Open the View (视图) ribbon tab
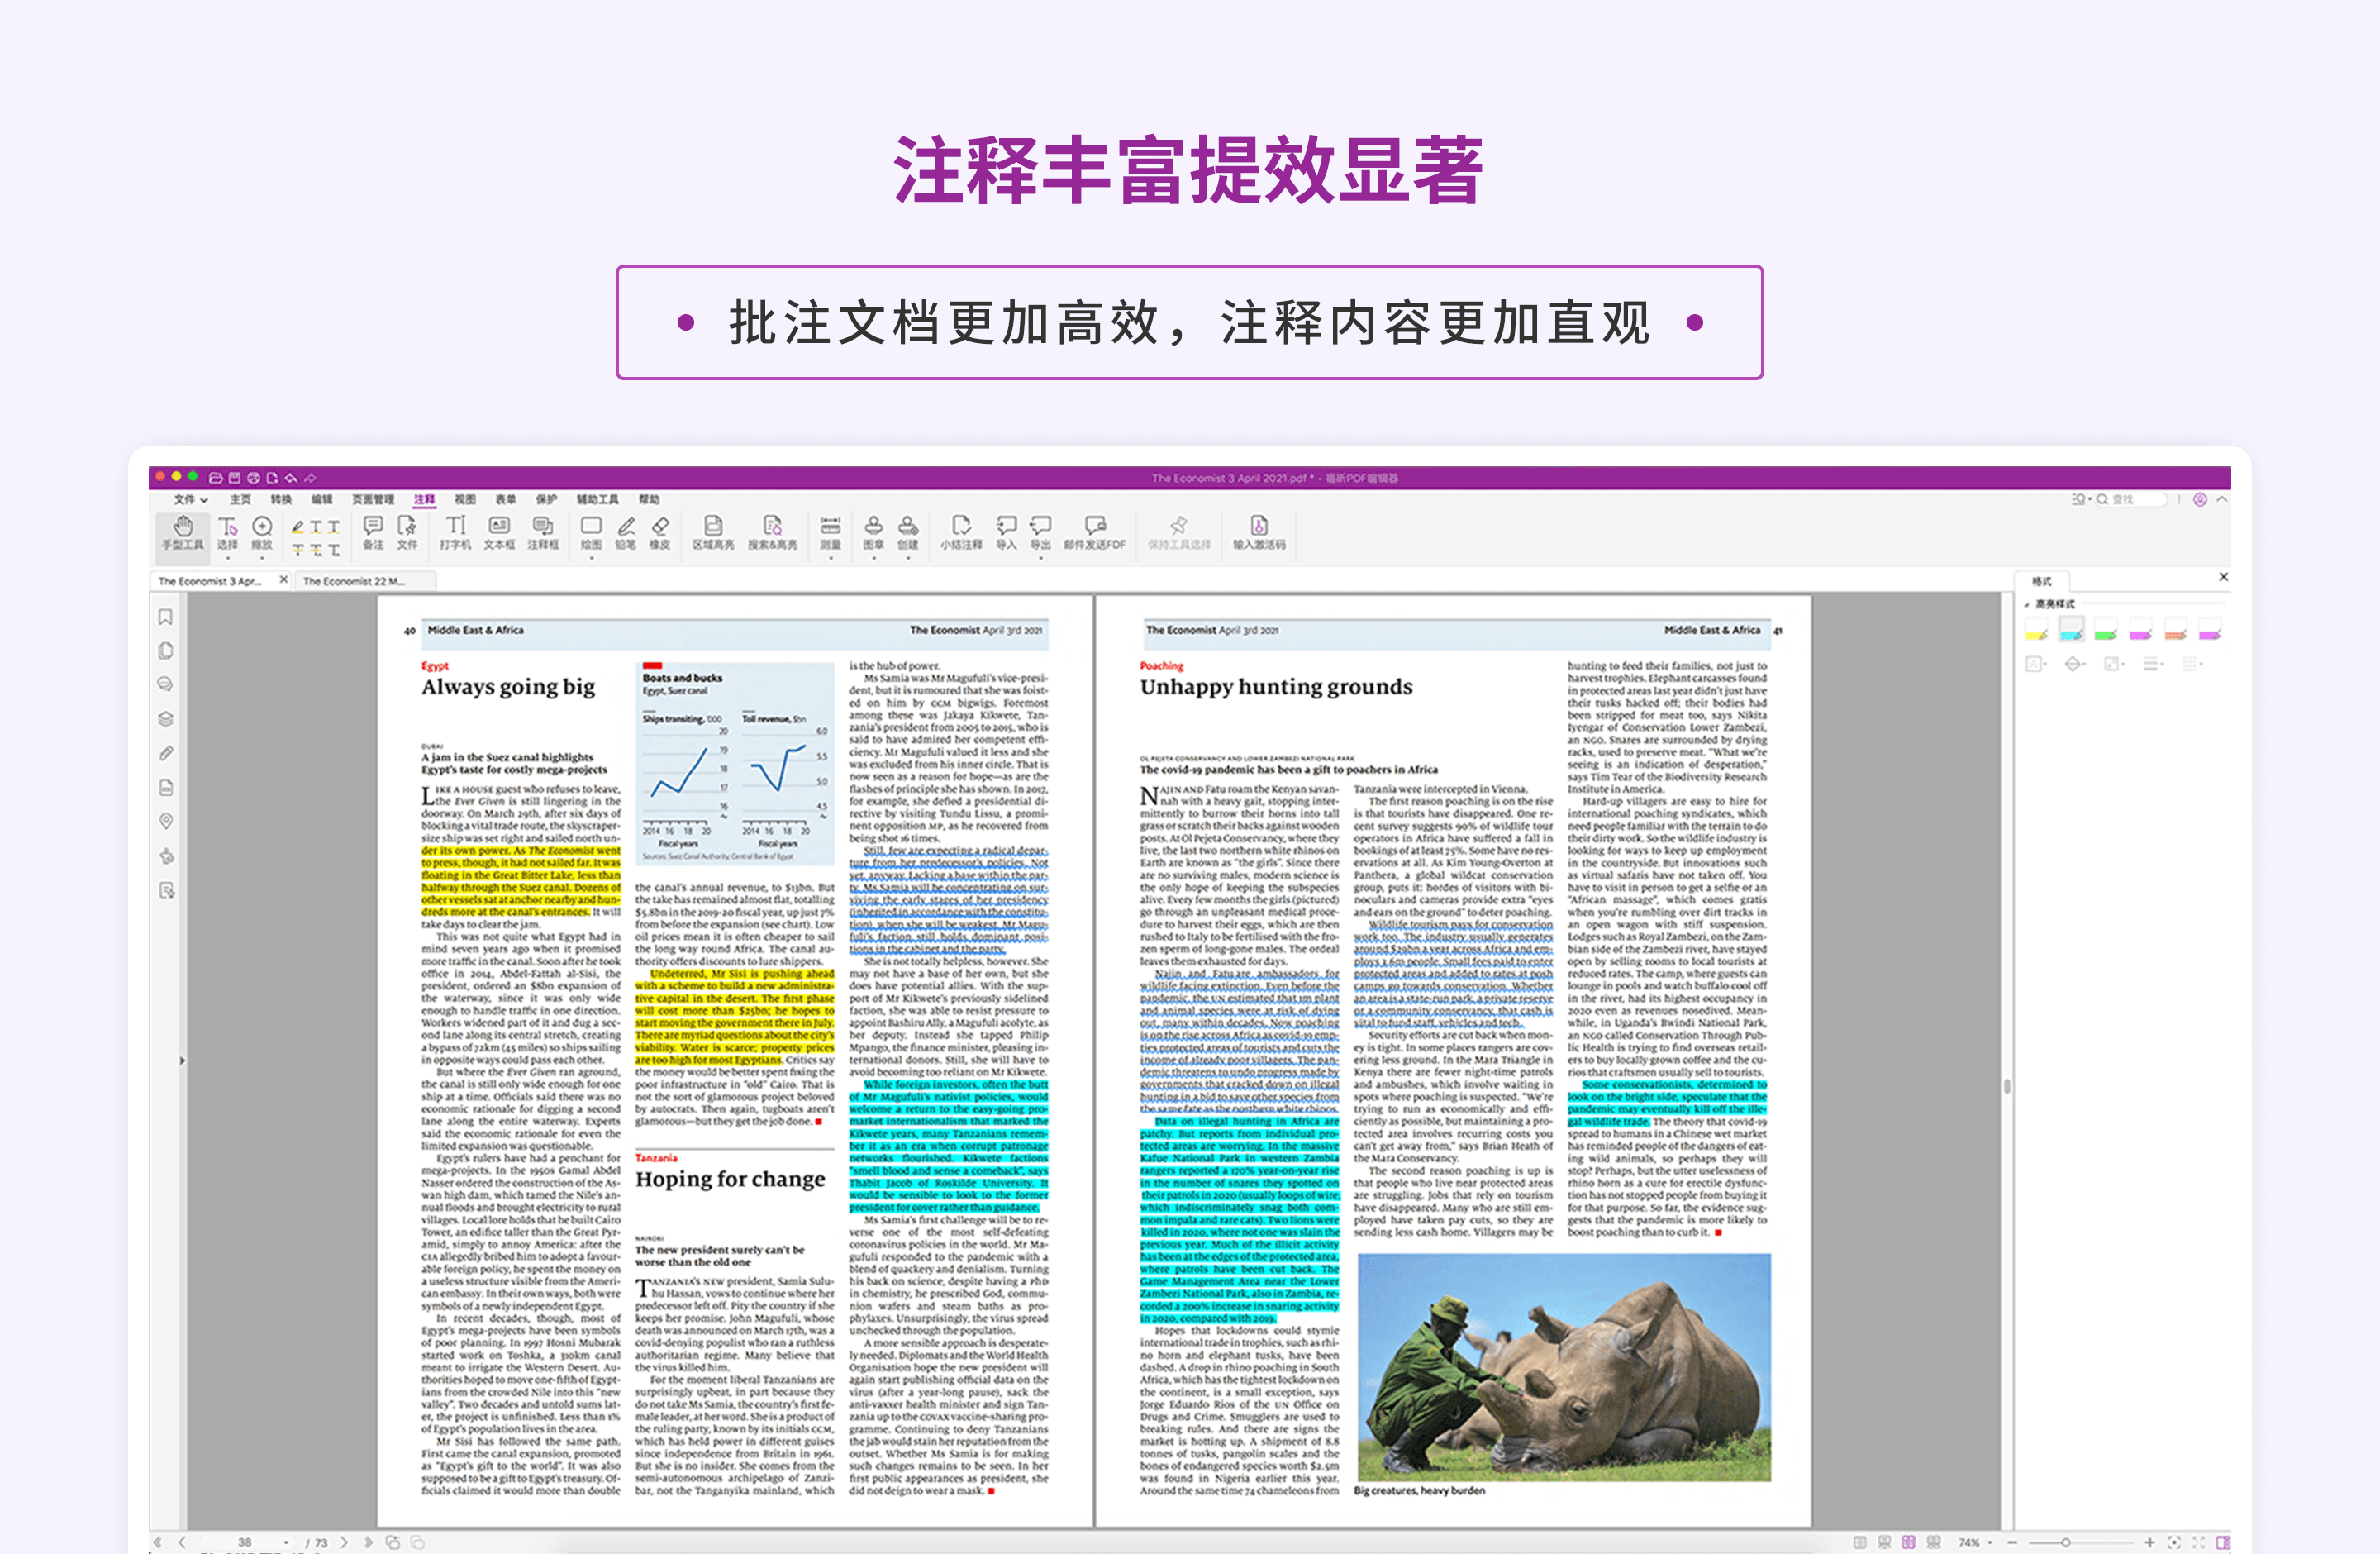Image resolution: width=2380 pixels, height=1554 pixels. click(465, 499)
